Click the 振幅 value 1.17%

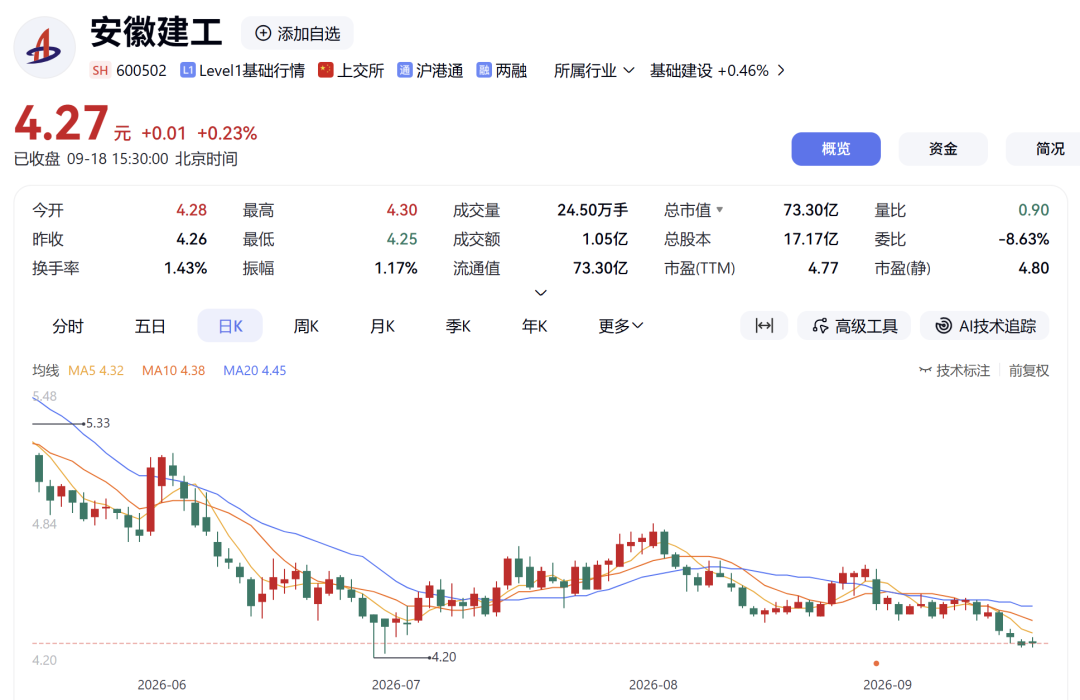coord(396,268)
